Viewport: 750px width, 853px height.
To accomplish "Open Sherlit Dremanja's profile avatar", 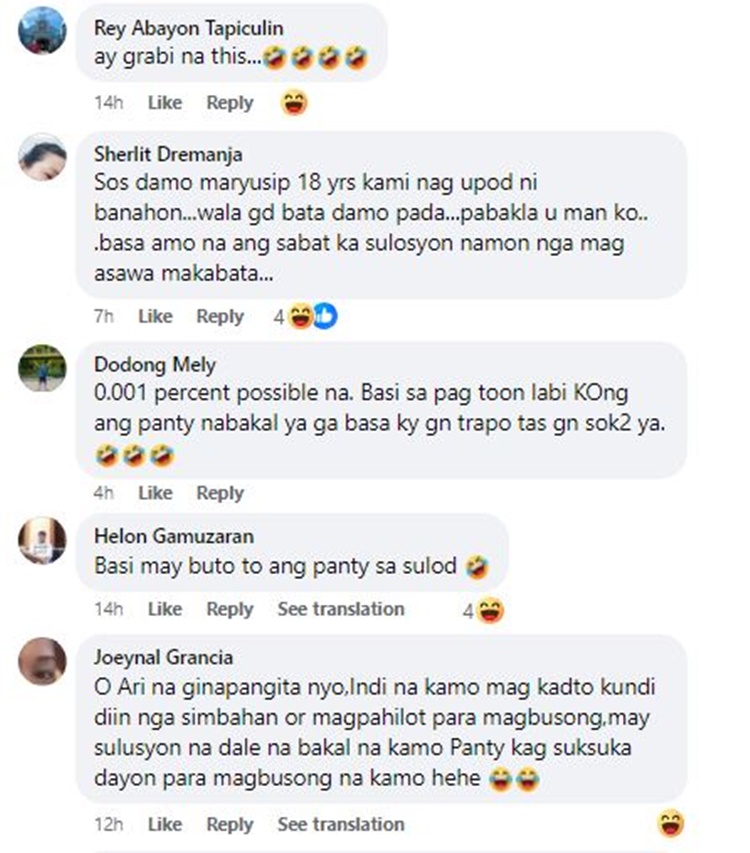I will (42, 157).
